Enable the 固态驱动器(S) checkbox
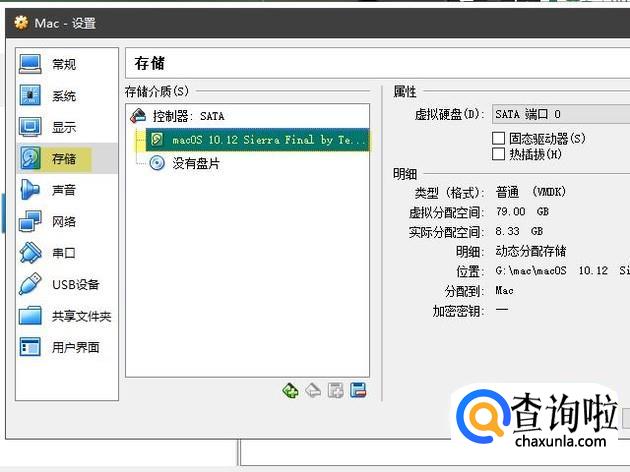 [499, 138]
